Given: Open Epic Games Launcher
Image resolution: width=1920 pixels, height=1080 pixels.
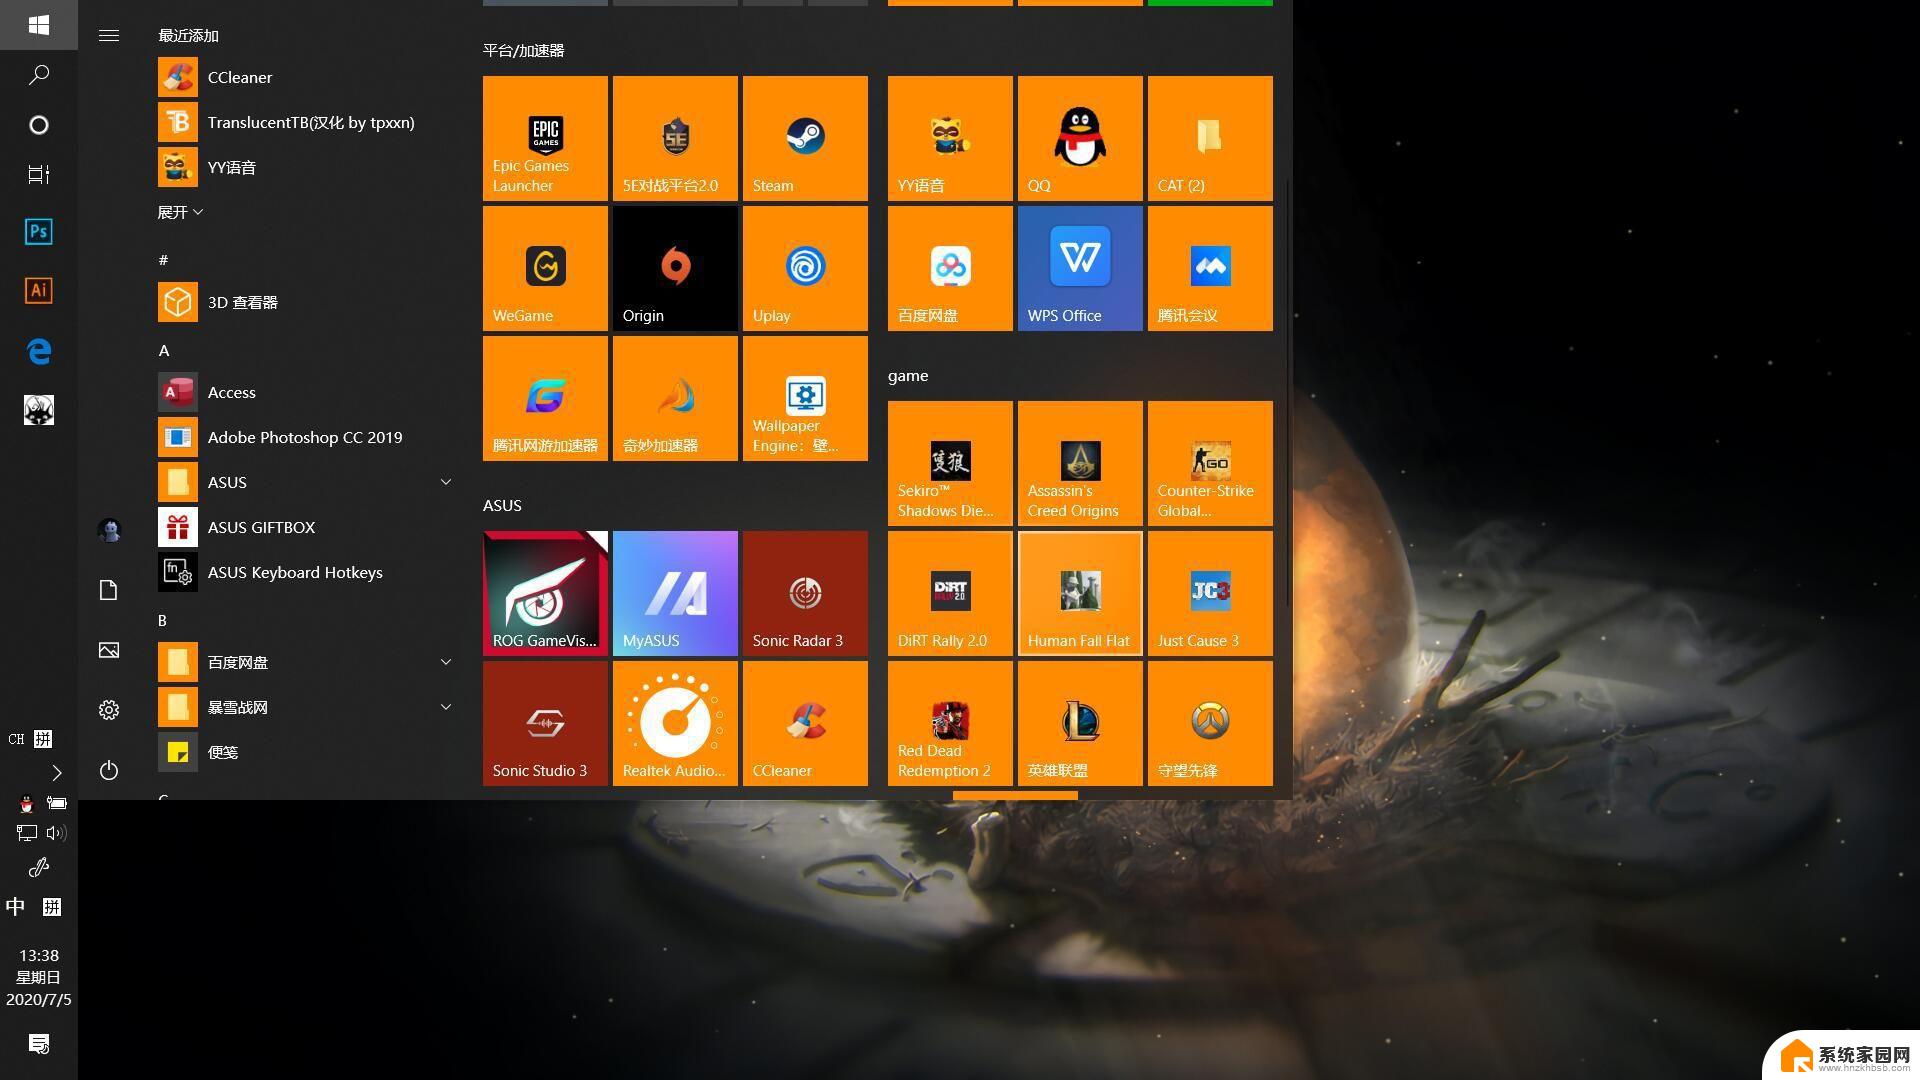Looking at the screenshot, I should click(x=545, y=137).
